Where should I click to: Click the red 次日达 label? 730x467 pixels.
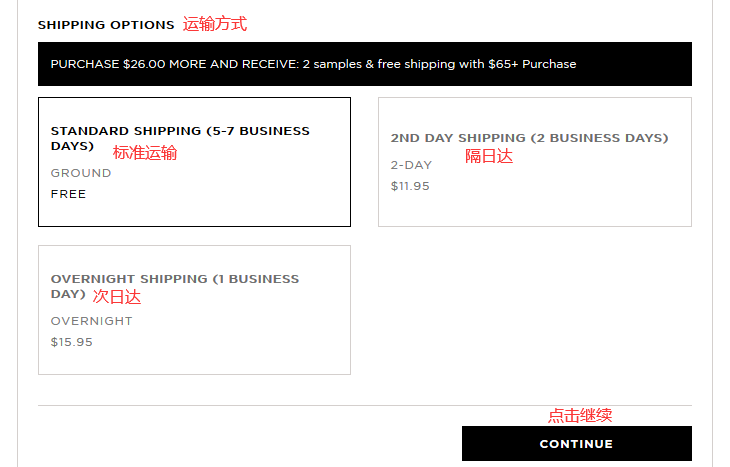(117, 297)
